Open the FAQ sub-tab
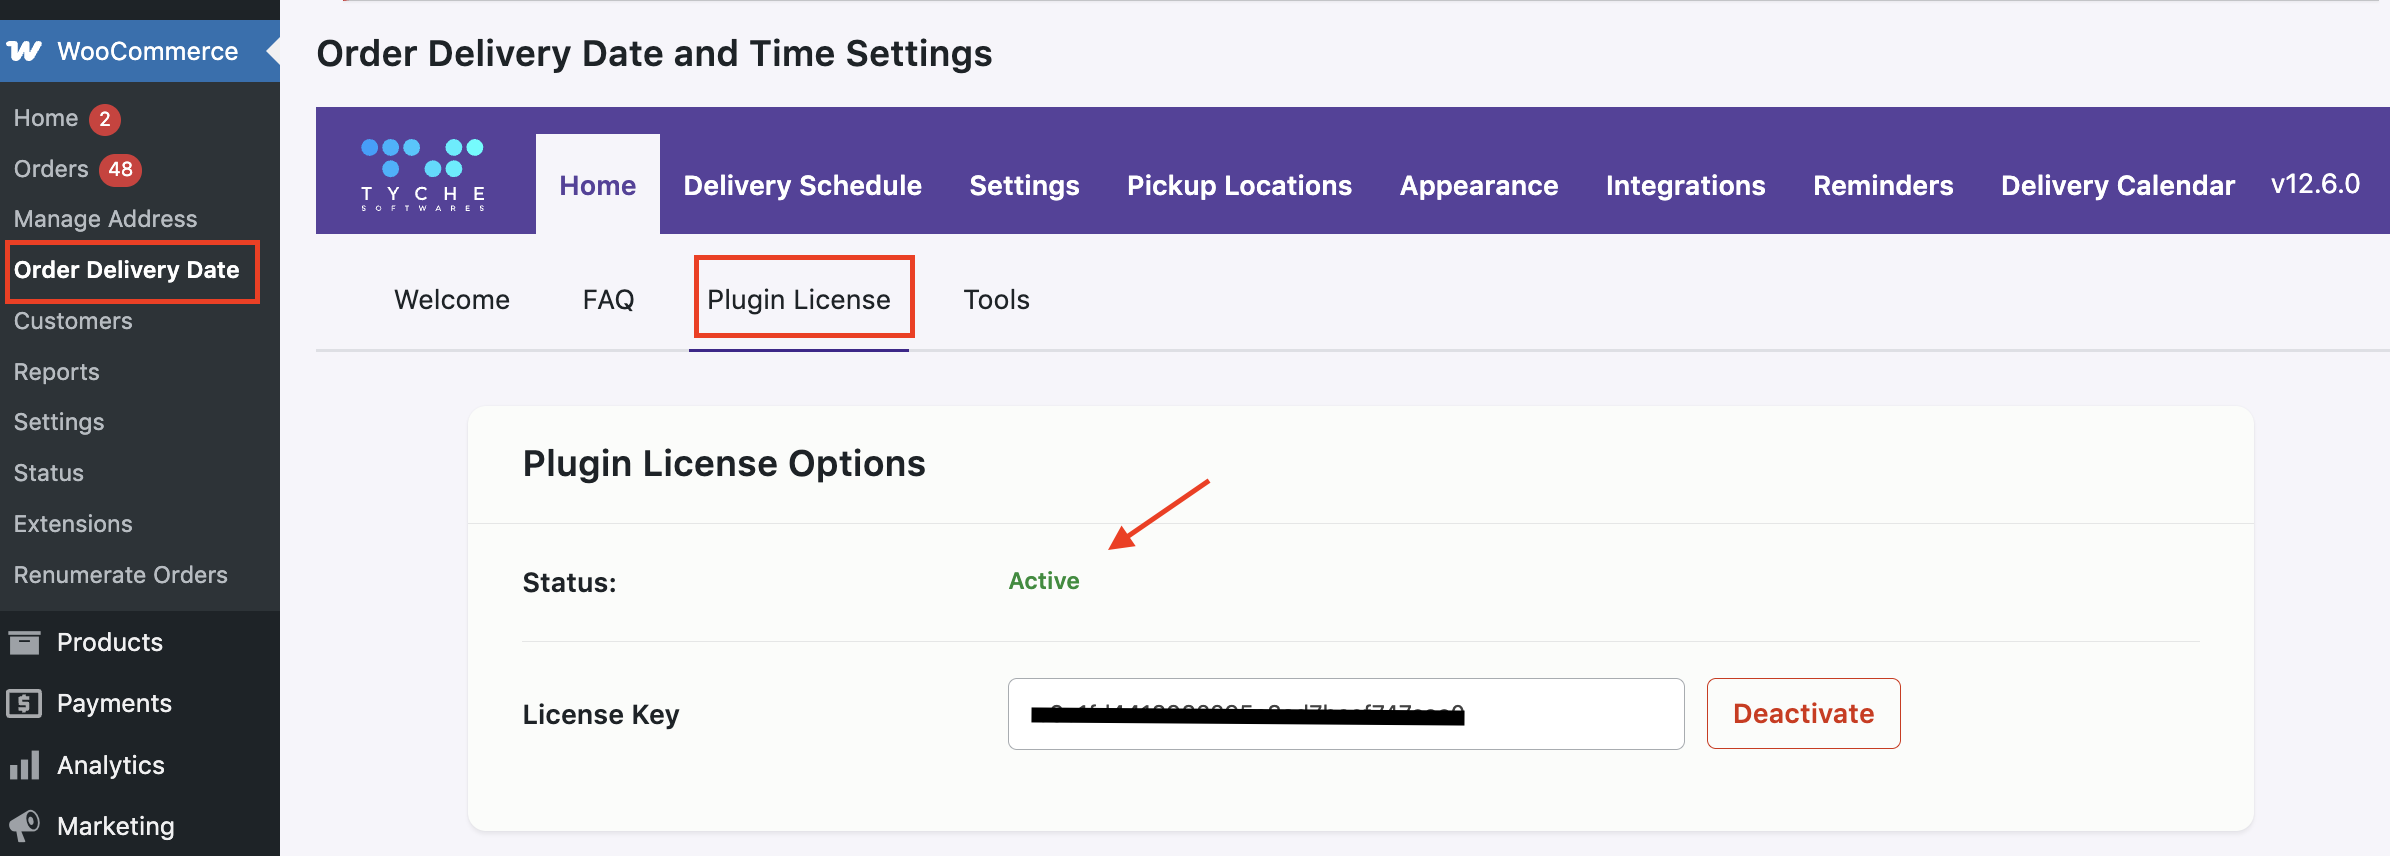2390x856 pixels. (x=609, y=300)
